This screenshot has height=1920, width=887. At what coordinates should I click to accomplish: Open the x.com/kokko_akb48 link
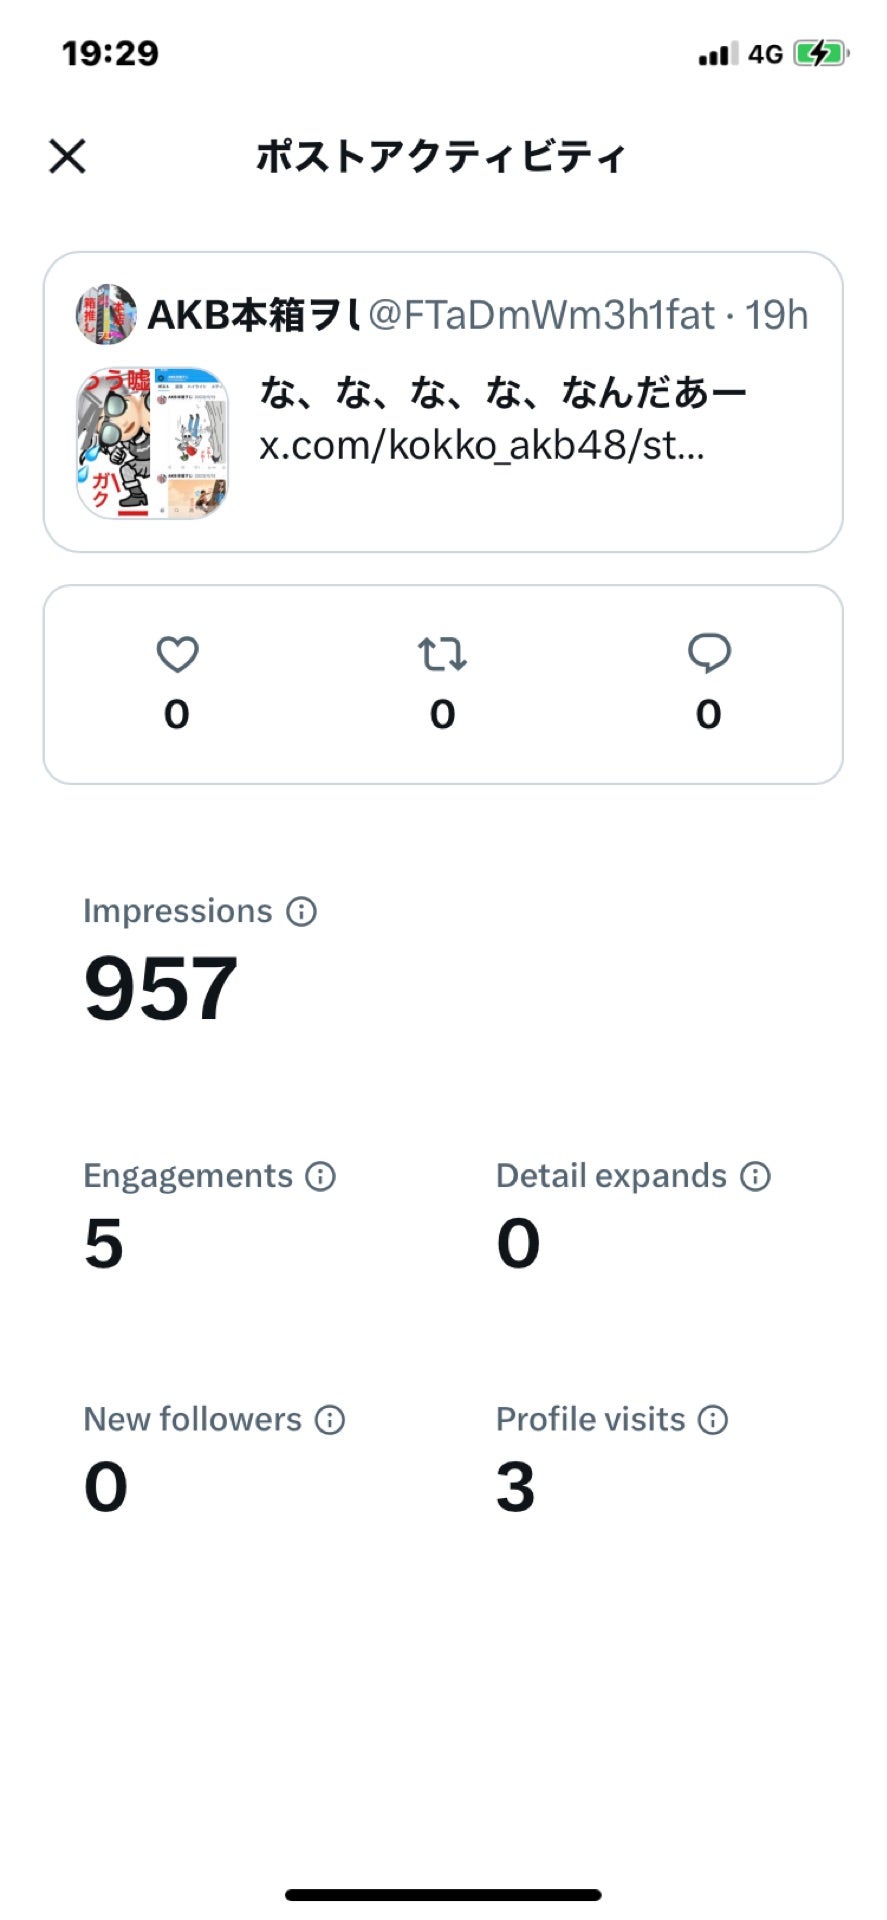[x=482, y=445]
